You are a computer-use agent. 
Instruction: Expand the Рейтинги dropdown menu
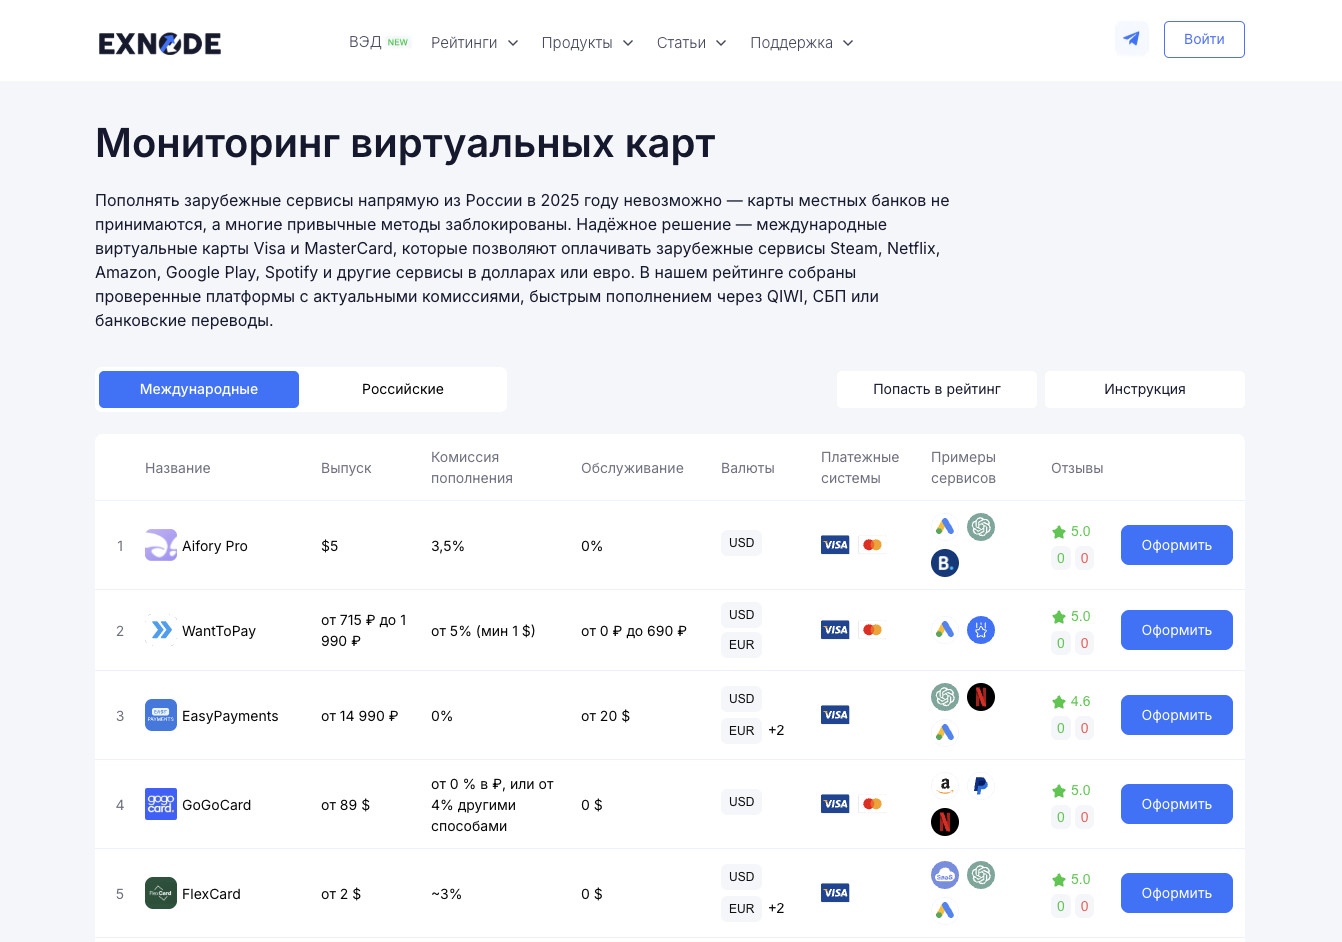pyautogui.click(x=475, y=43)
